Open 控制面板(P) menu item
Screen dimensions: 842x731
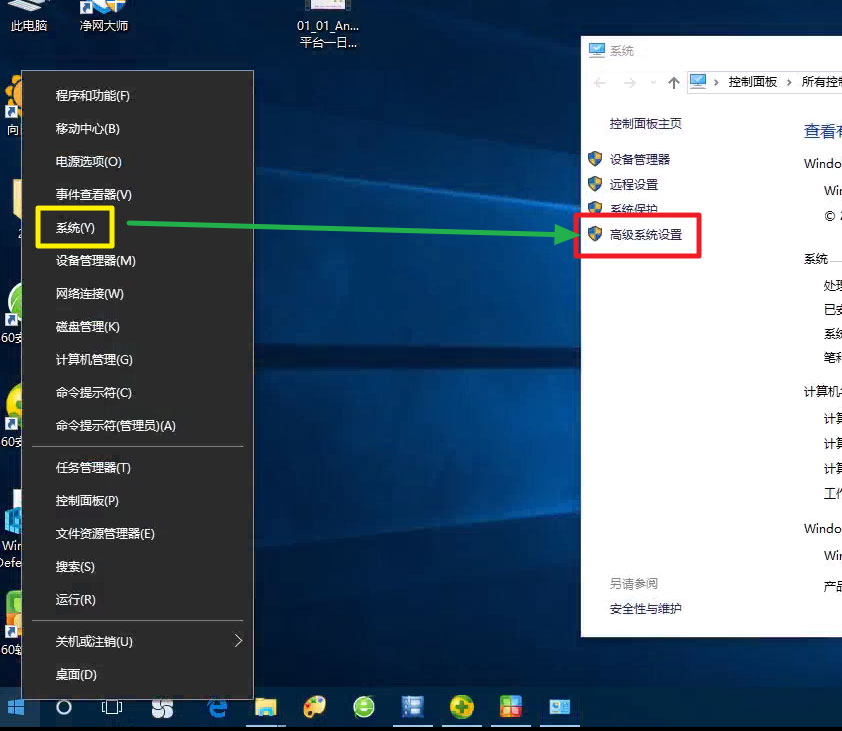87,501
